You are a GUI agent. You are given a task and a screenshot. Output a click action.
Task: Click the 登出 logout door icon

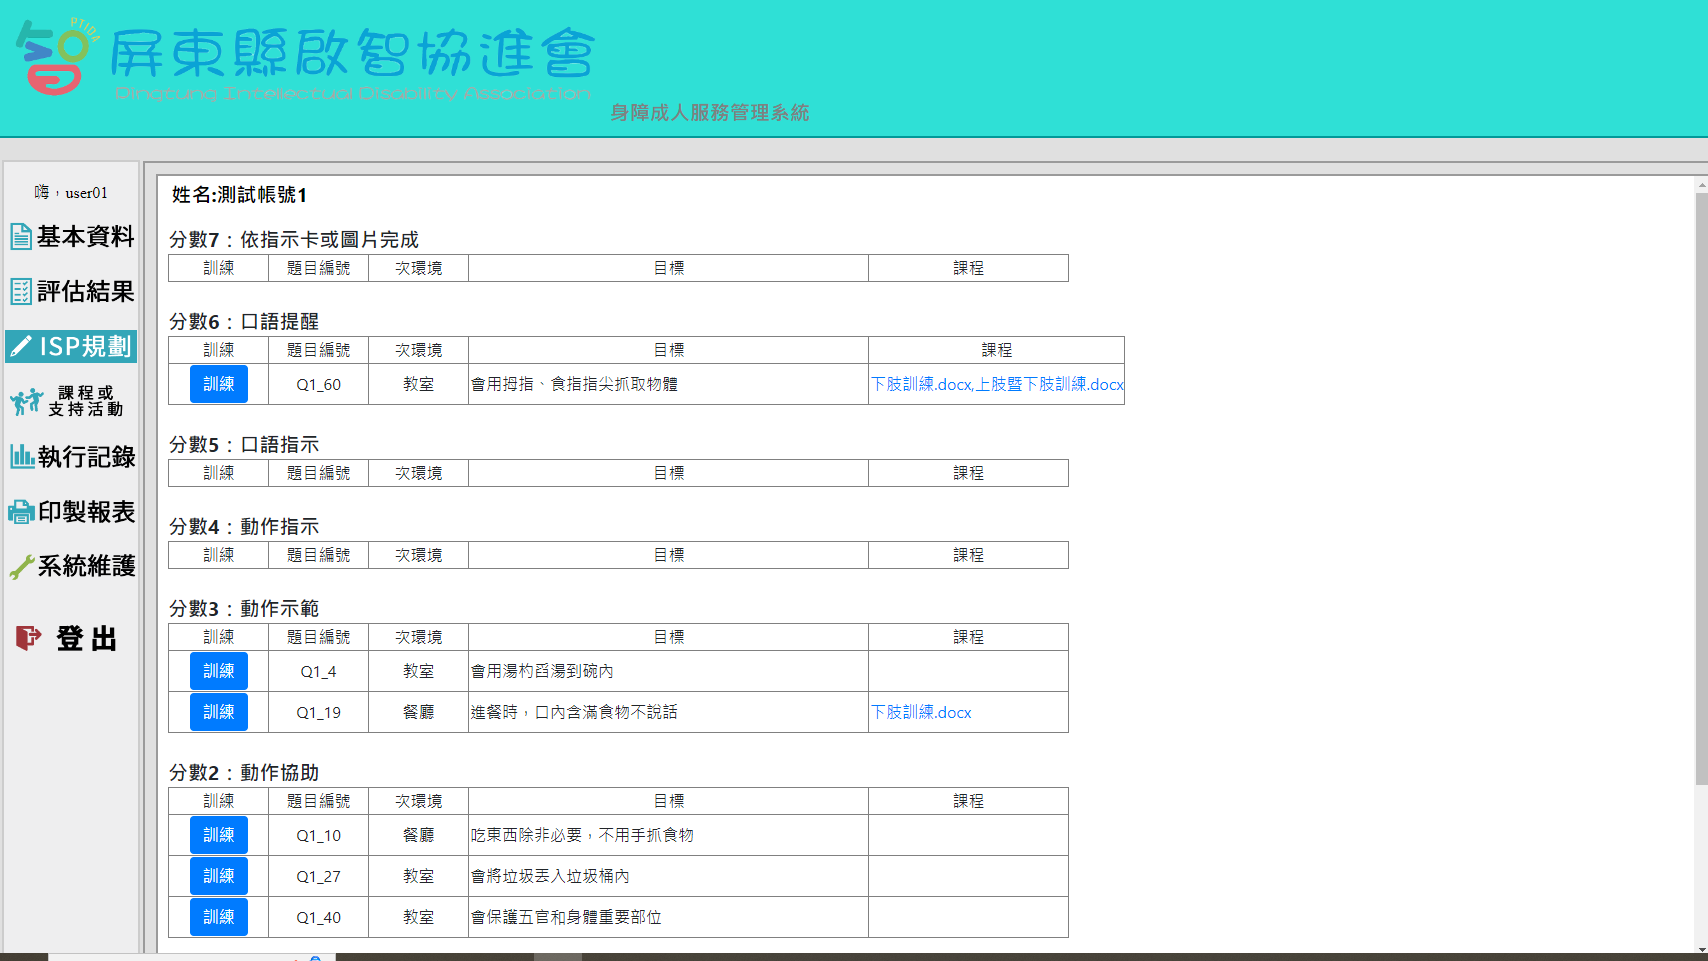[x=28, y=638]
